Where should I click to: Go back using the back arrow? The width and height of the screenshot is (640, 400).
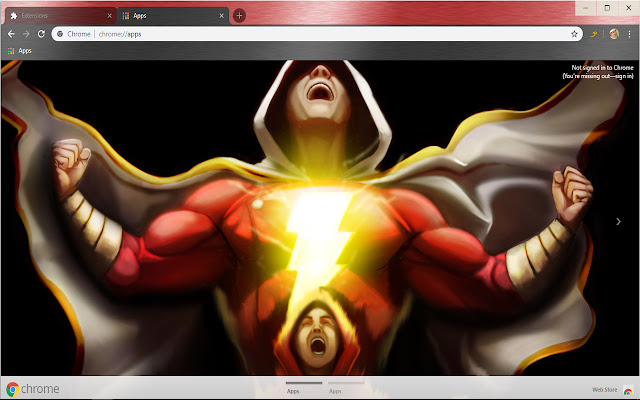pyautogui.click(x=11, y=34)
